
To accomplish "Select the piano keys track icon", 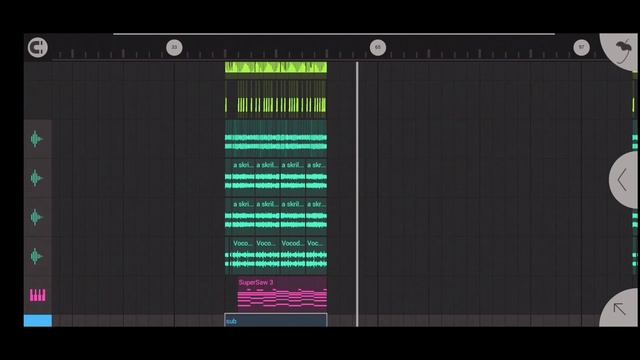I will click(x=38, y=295).
